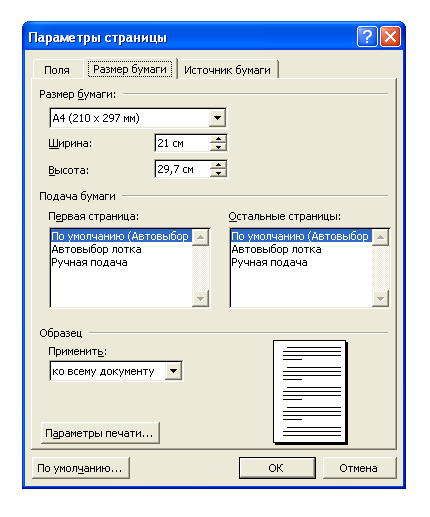Click the Ширина input field
The height and width of the screenshot is (517, 430).
(183, 143)
